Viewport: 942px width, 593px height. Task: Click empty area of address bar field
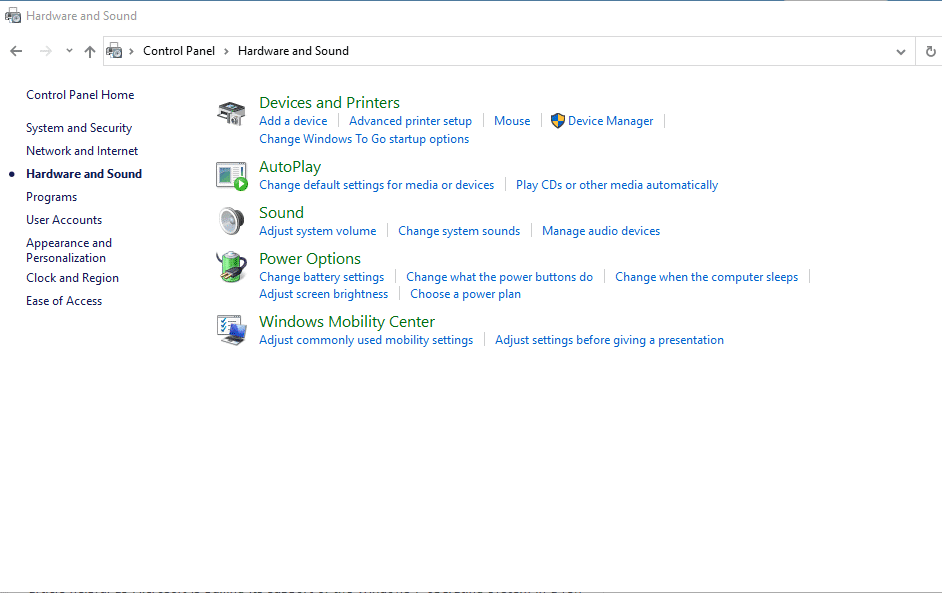600,51
